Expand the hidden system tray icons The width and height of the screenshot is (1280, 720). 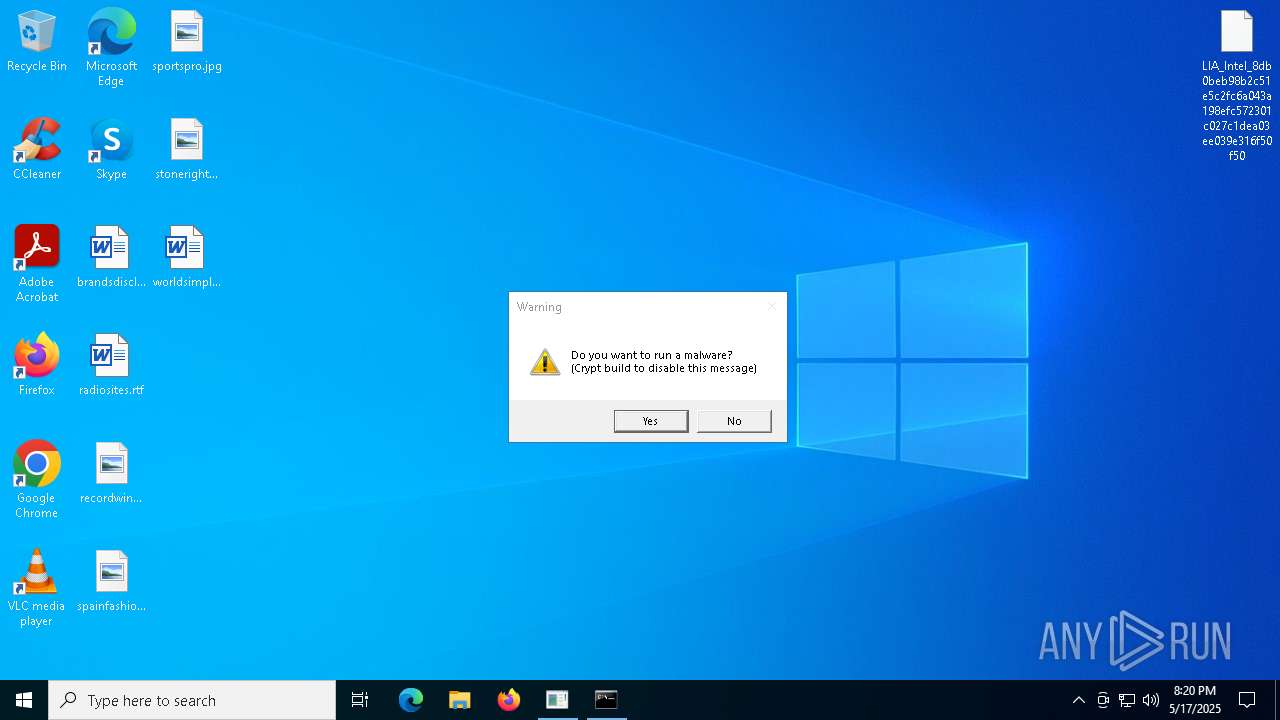[1079, 700]
